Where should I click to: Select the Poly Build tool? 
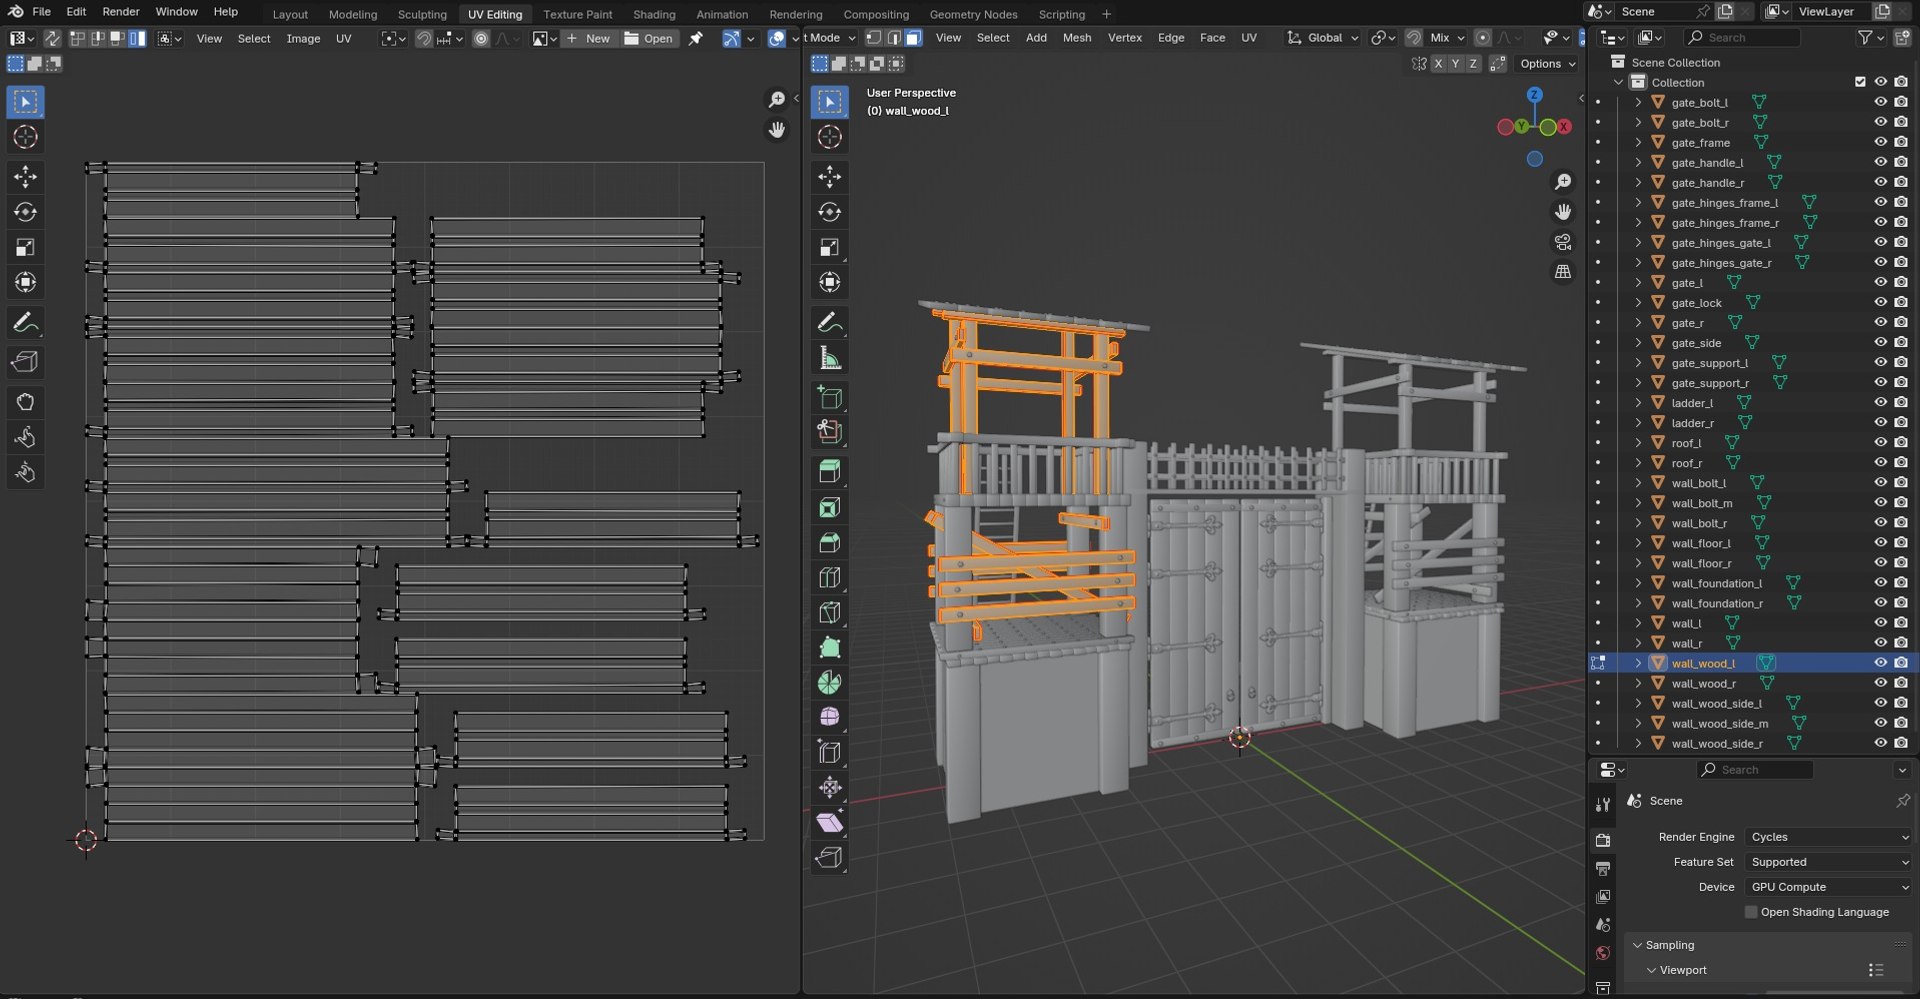pyautogui.click(x=829, y=648)
